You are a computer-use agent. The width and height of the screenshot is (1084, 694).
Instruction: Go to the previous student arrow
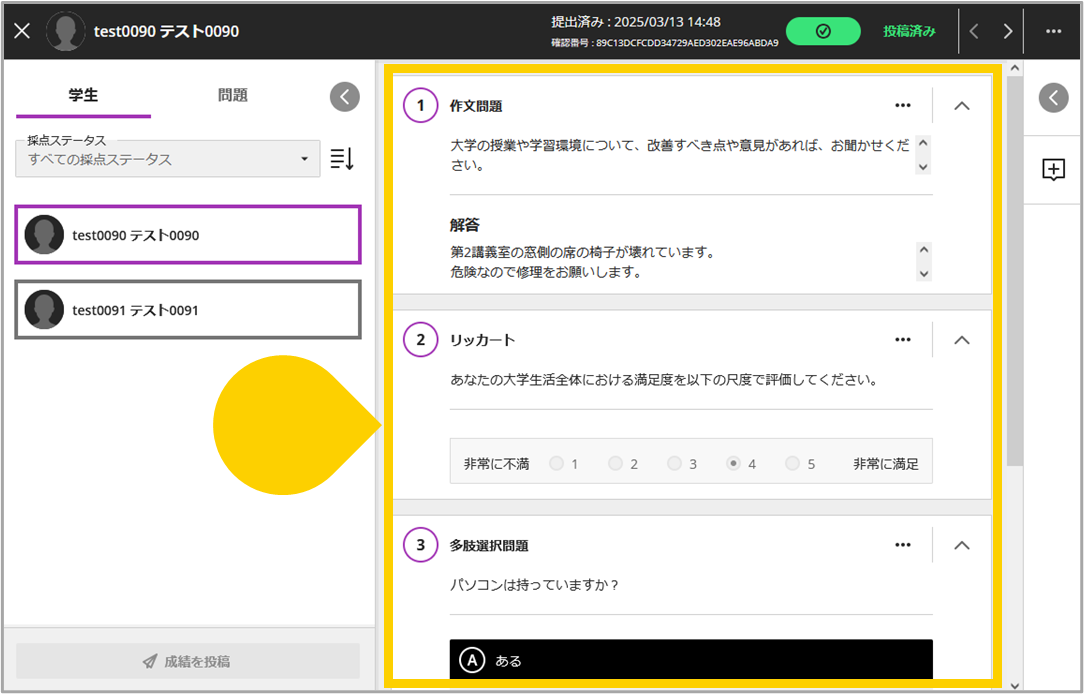click(x=974, y=31)
